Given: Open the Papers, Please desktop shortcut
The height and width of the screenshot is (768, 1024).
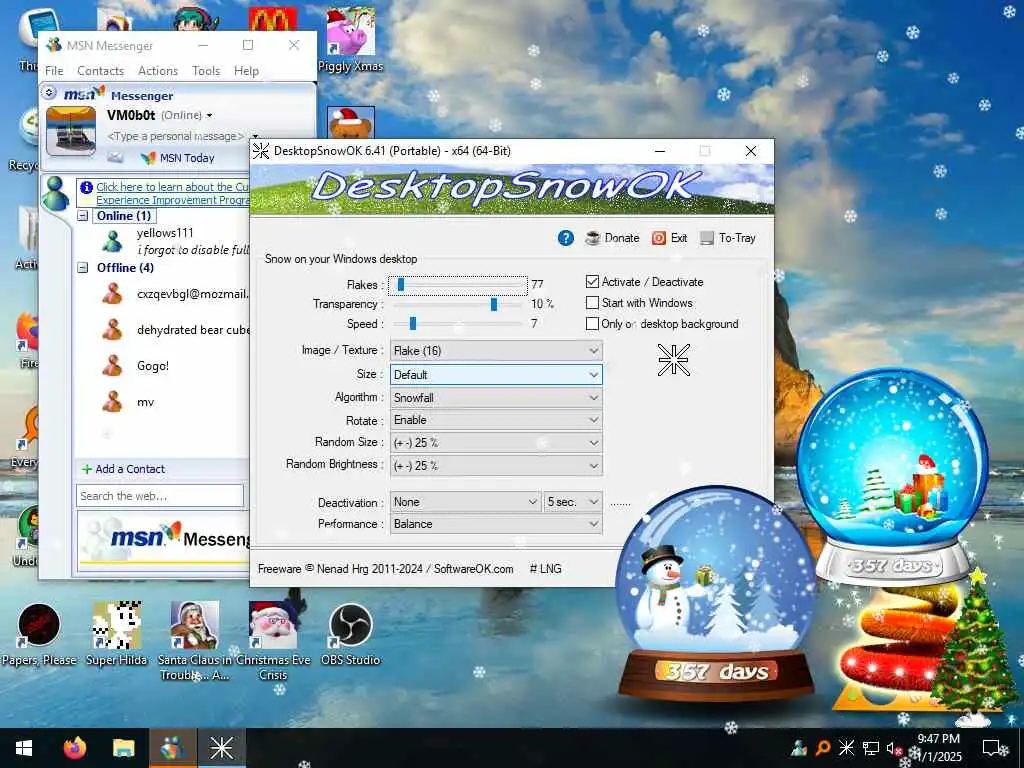Looking at the screenshot, I should tap(39, 635).
